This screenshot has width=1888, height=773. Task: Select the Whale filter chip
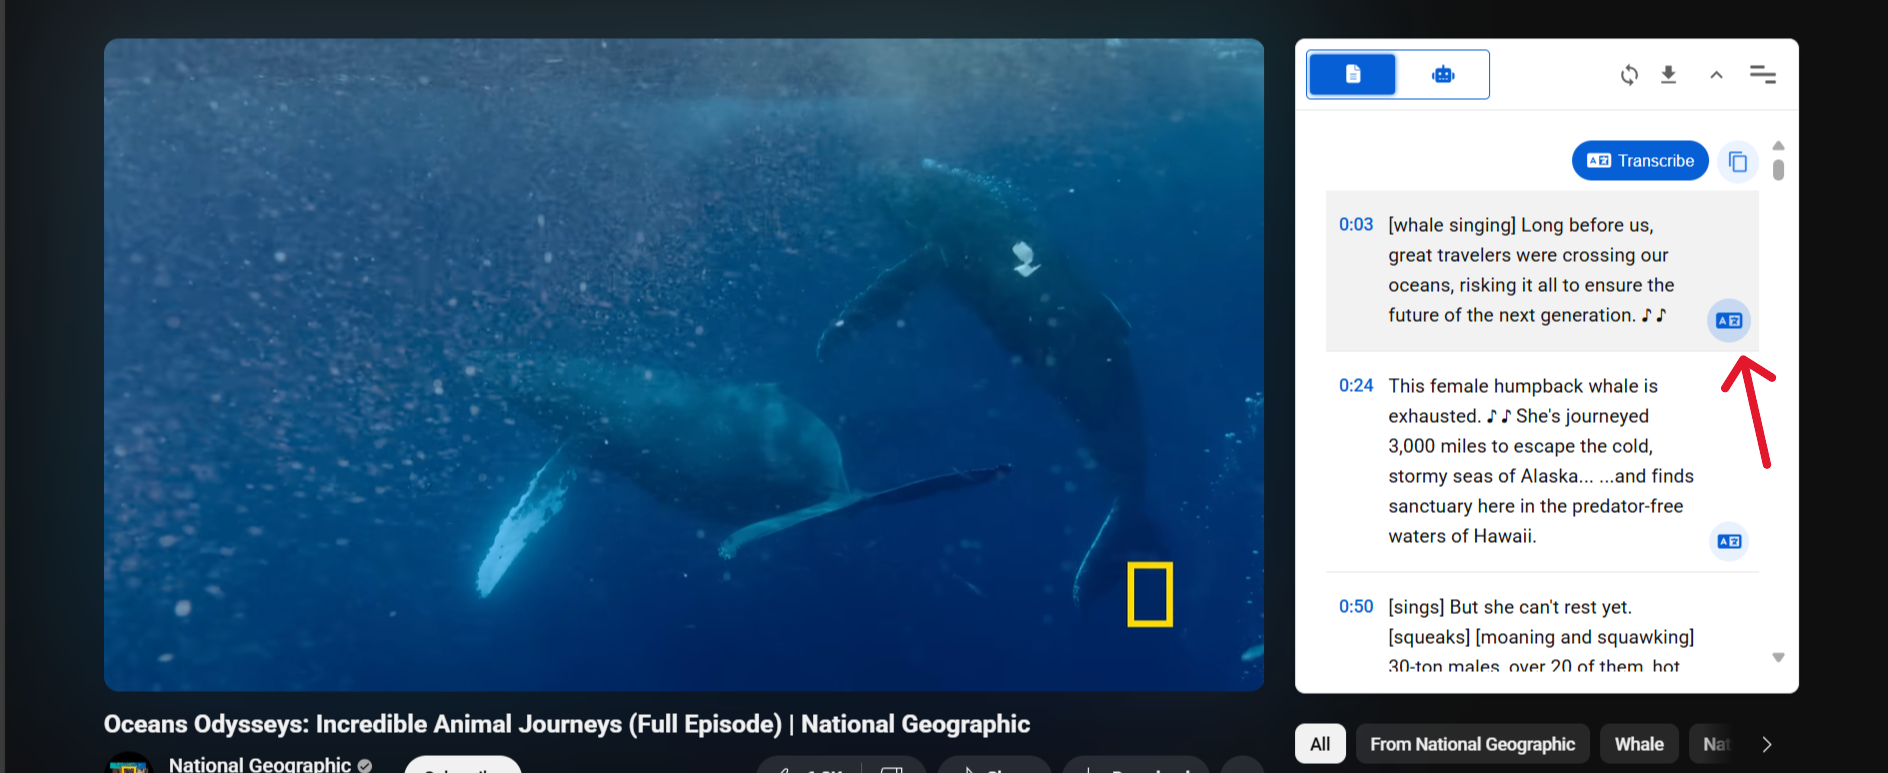coord(1639,744)
